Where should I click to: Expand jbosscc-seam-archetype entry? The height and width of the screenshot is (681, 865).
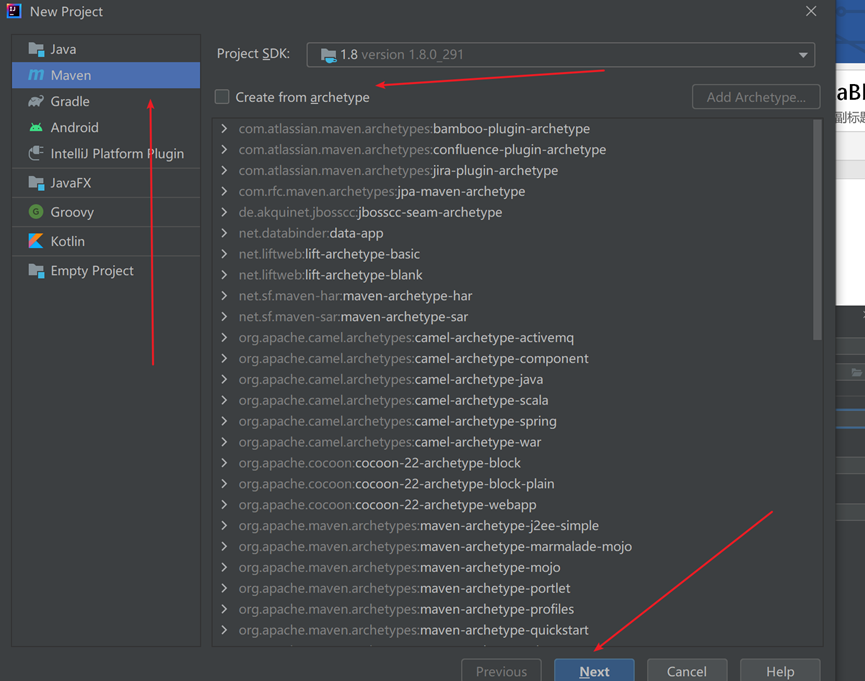pos(224,212)
